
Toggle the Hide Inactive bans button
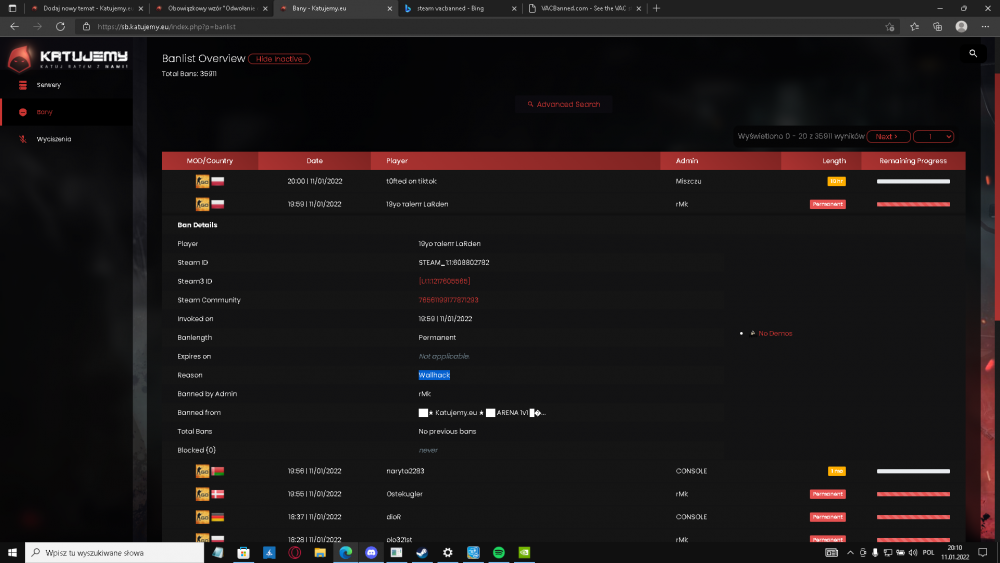(x=279, y=59)
